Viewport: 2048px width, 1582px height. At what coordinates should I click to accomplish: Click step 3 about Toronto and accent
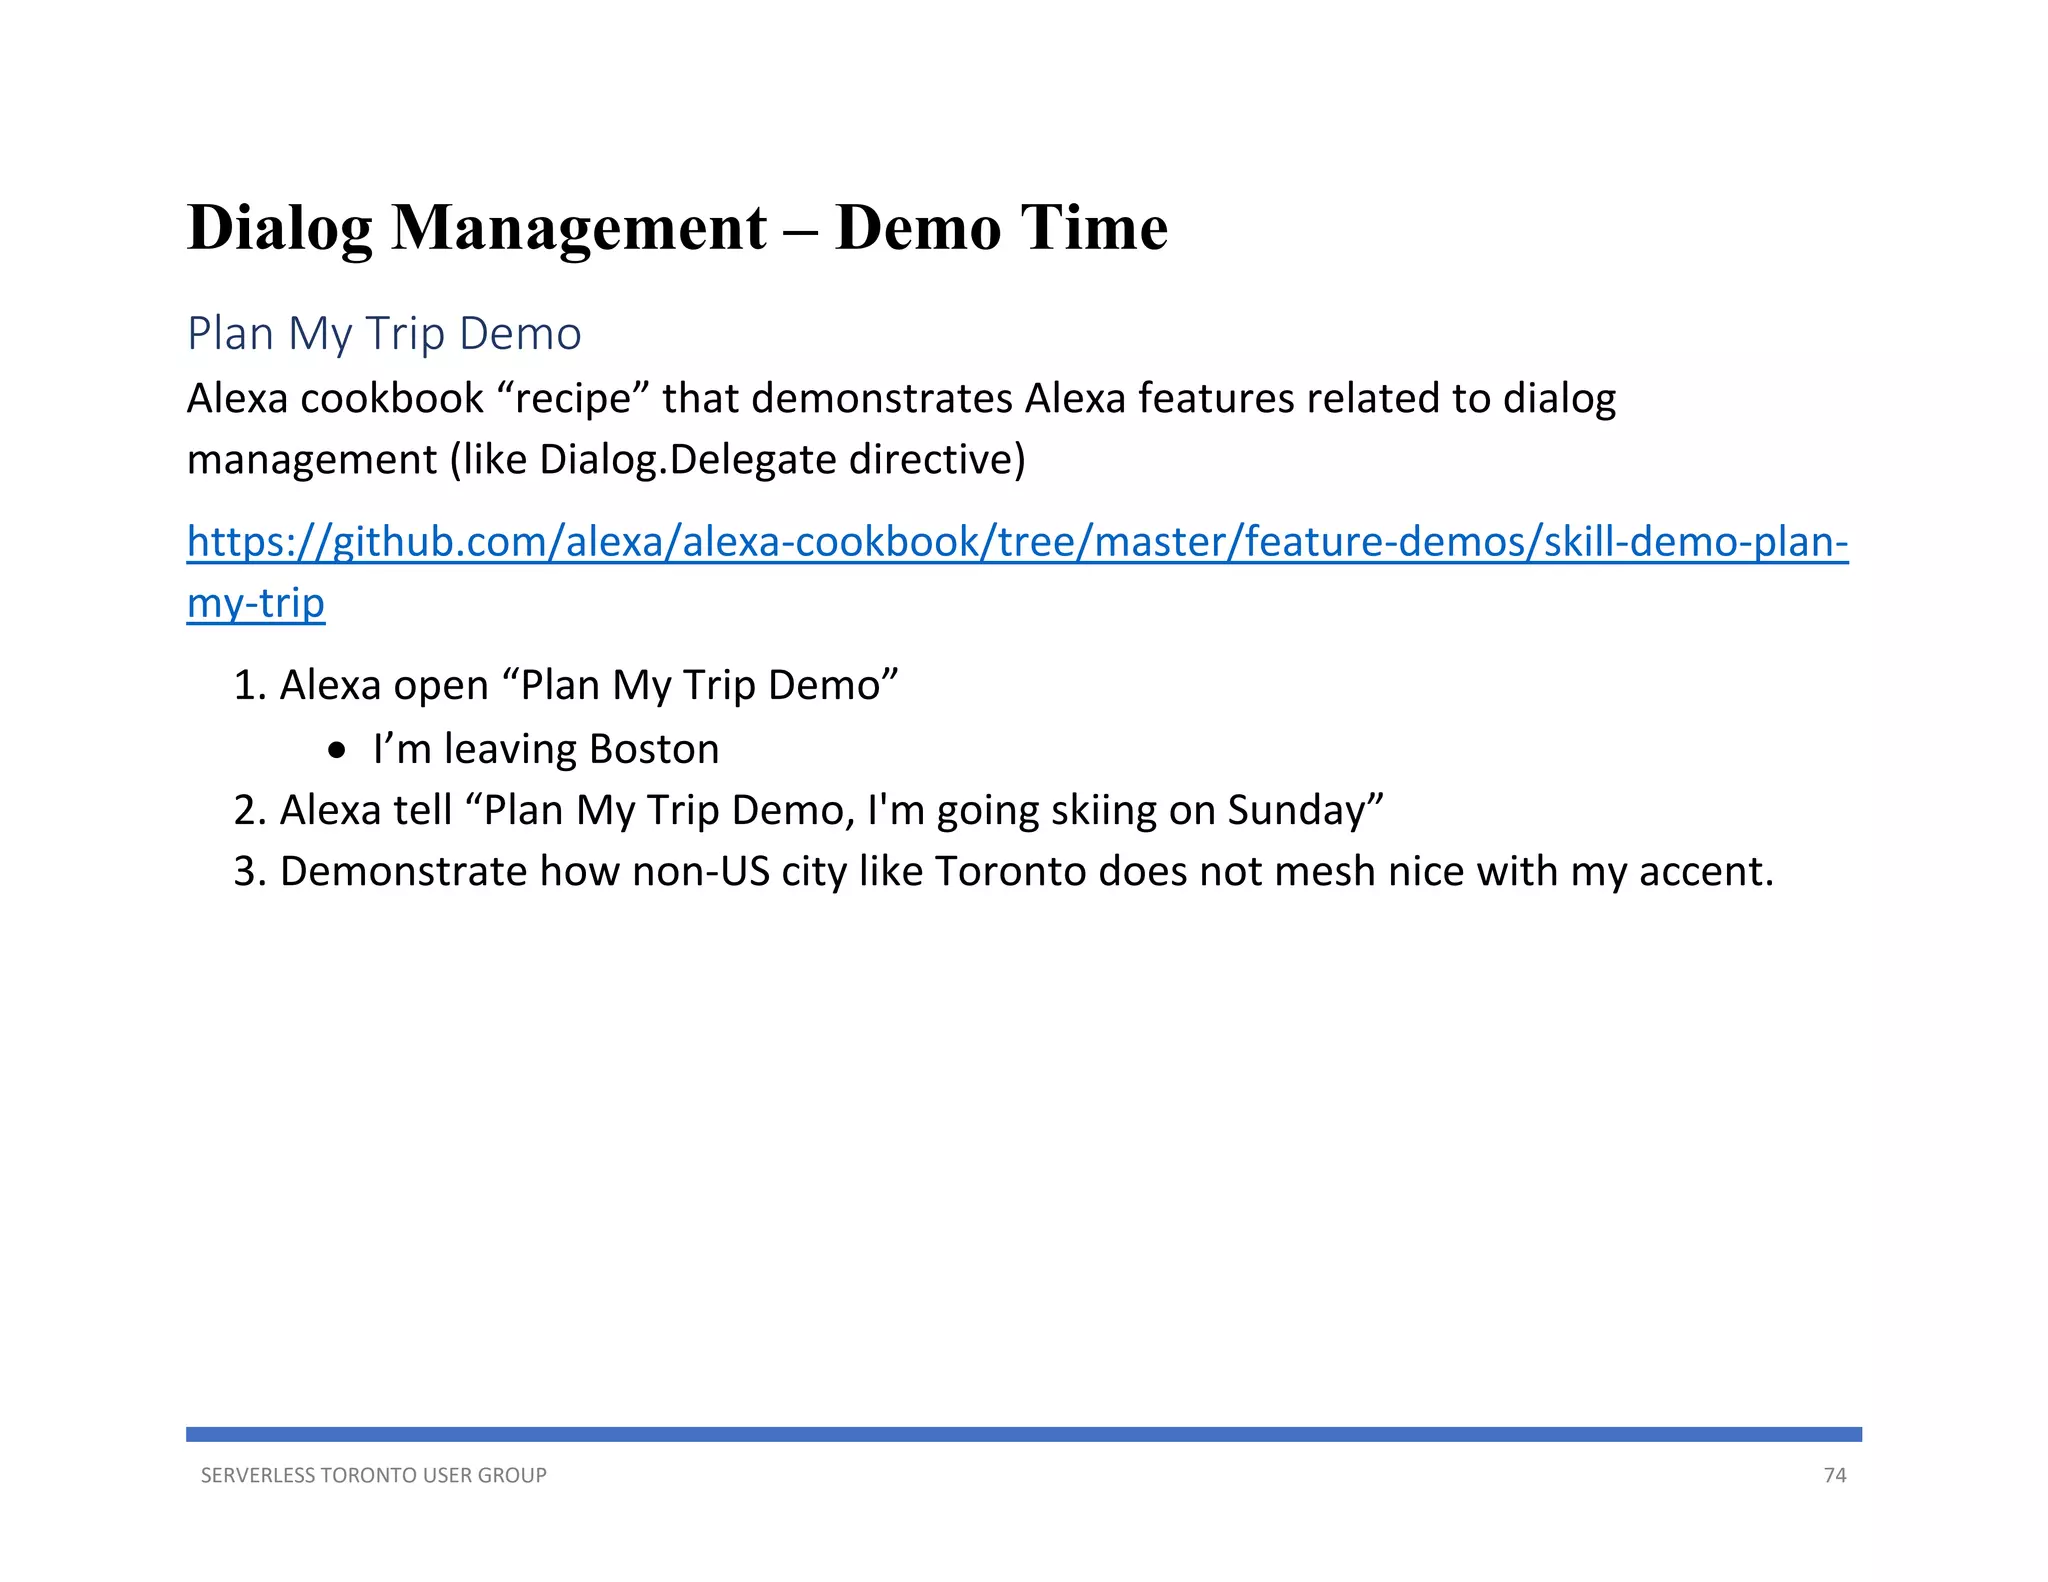(1003, 872)
